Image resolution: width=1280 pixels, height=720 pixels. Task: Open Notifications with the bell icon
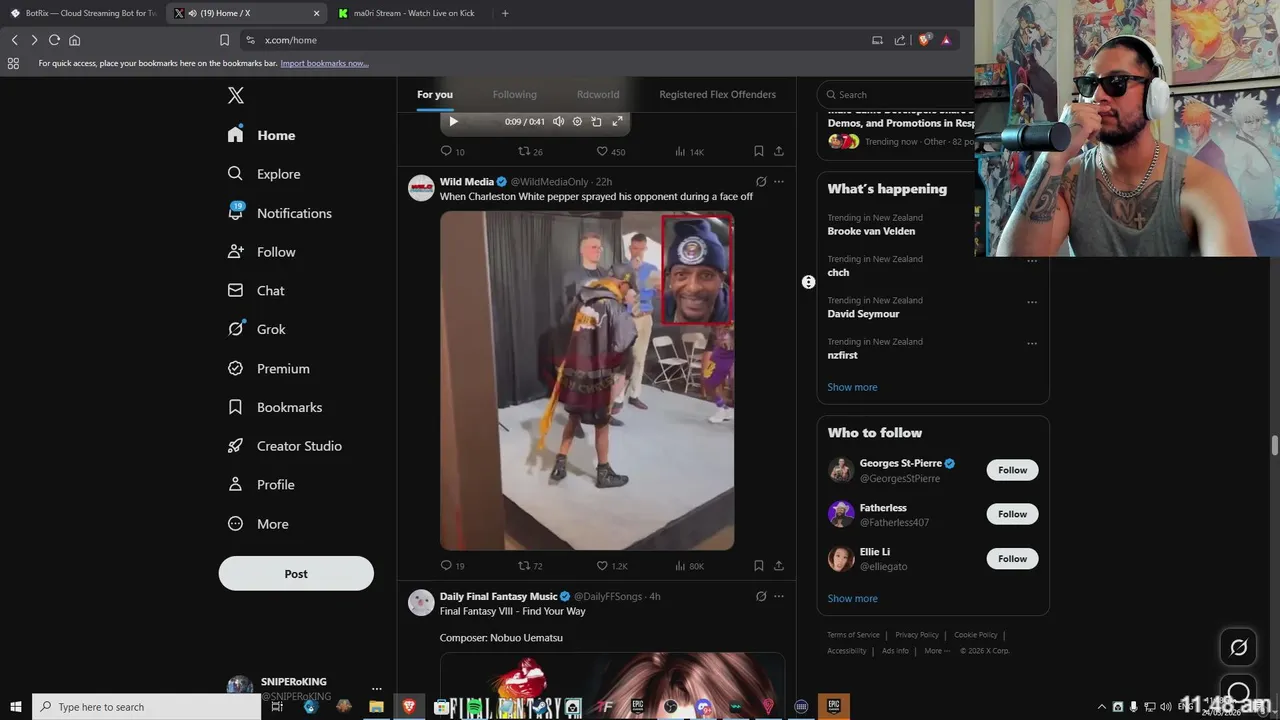279,213
